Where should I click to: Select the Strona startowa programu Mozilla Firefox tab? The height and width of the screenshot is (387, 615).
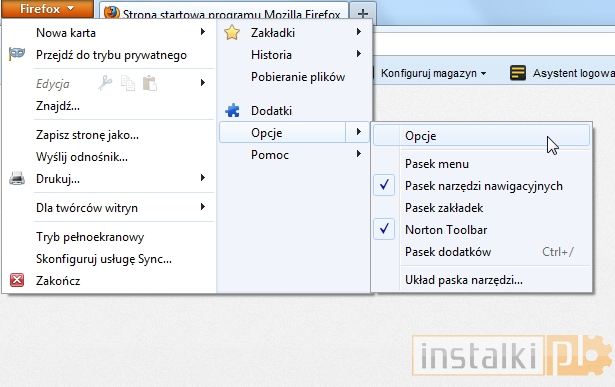click(224, 12)
